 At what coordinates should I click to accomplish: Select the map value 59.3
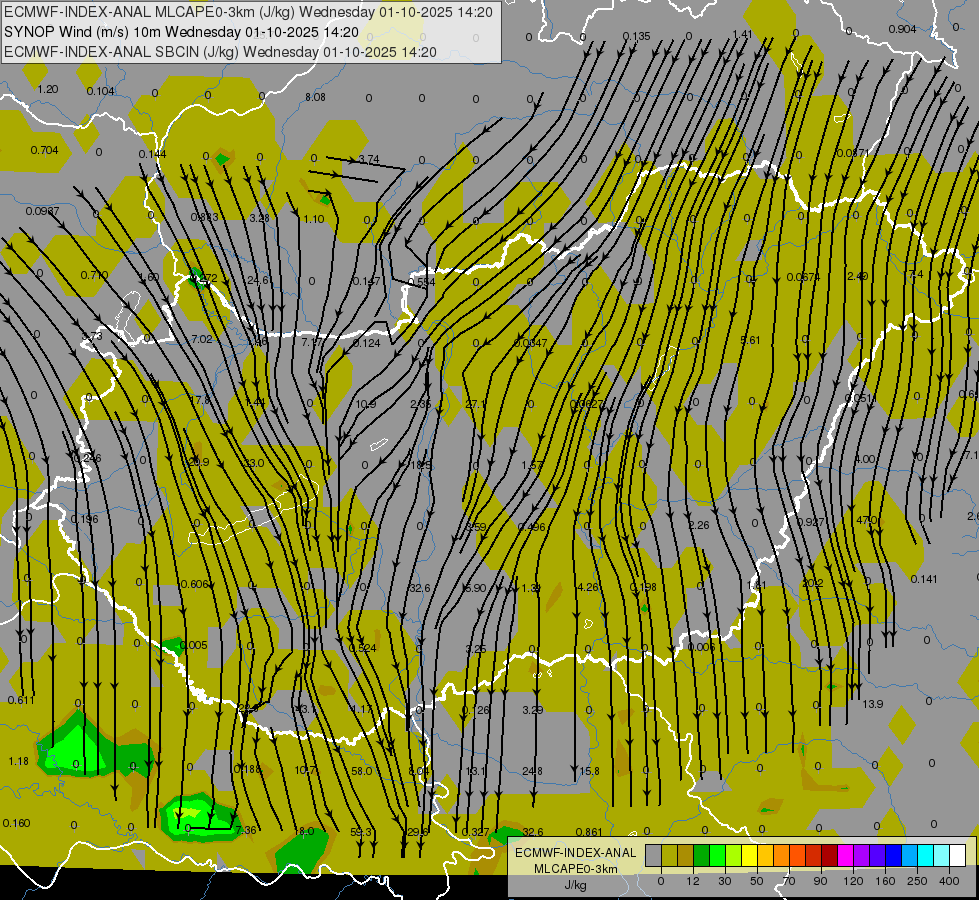(x=361, y=832)
